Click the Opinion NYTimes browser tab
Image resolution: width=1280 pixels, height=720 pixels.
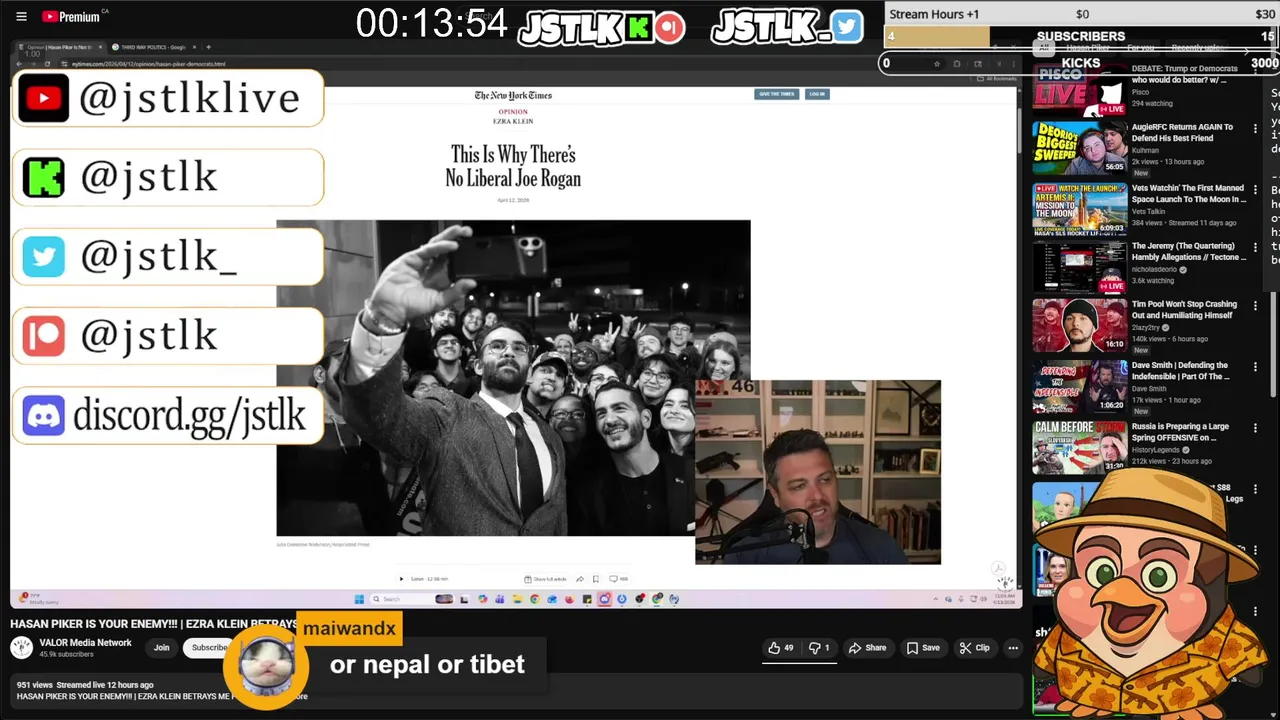tap(61, 47)
